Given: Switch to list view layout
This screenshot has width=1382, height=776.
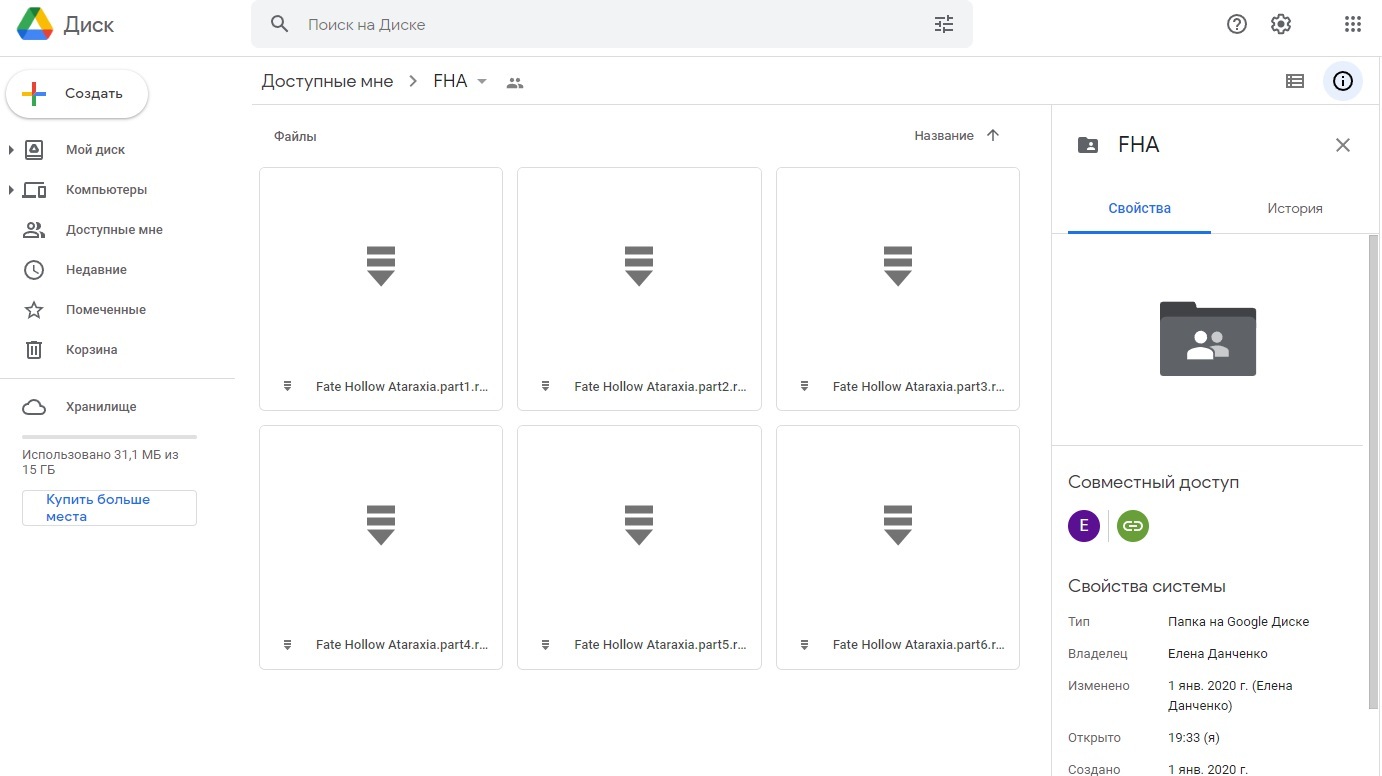Looking at the screenshot, I should [x=1295, y=82].
